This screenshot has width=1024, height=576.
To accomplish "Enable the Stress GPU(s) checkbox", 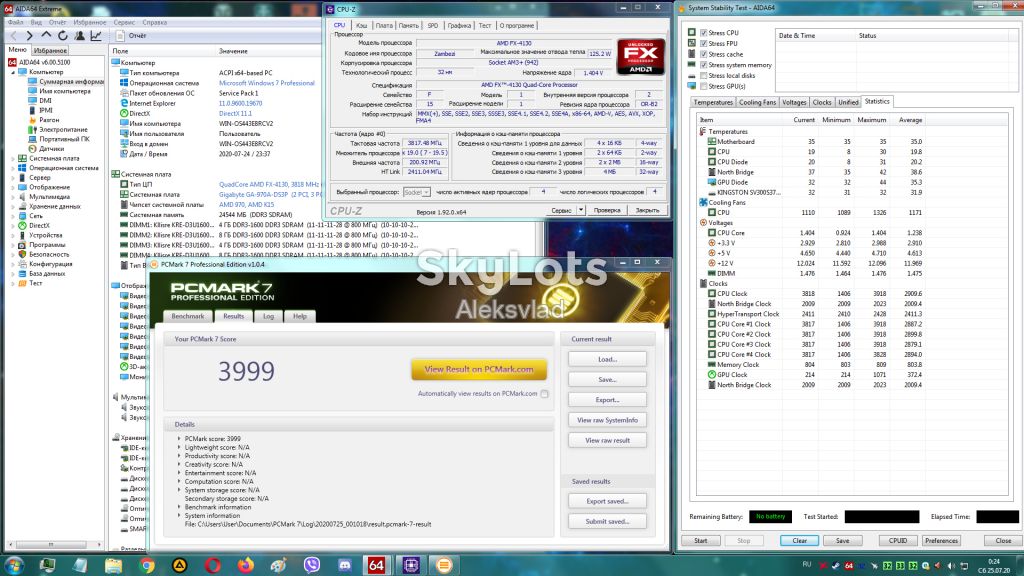I will 703,86.
